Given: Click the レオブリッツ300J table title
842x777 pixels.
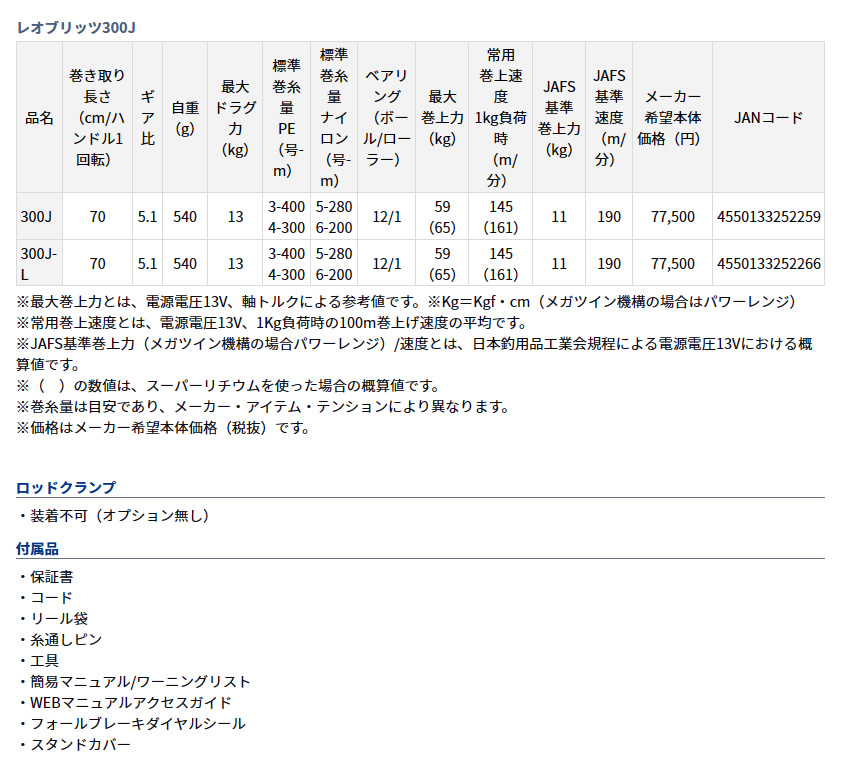Looking at the screenshot, I should tap(76, 27).
